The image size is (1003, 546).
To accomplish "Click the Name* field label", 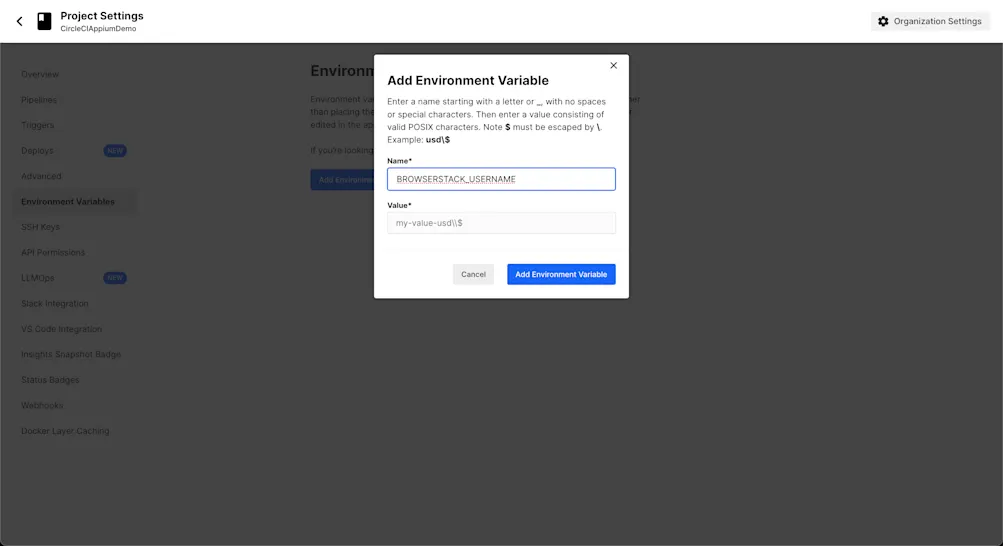I will [x=400, y=161].
